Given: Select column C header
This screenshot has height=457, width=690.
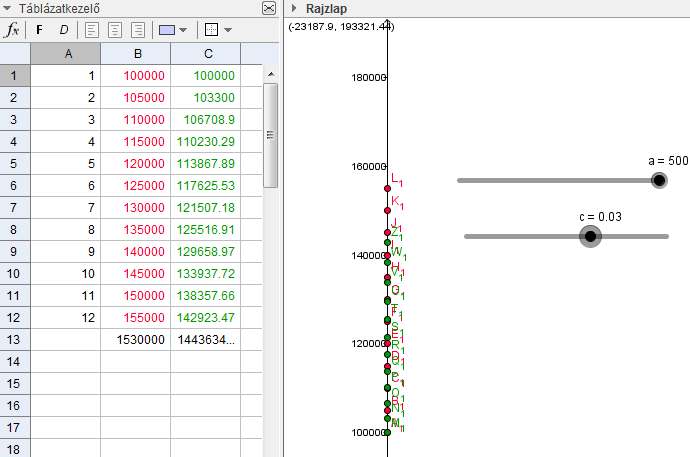Looking at the screenshot, I should coord(205,54).
